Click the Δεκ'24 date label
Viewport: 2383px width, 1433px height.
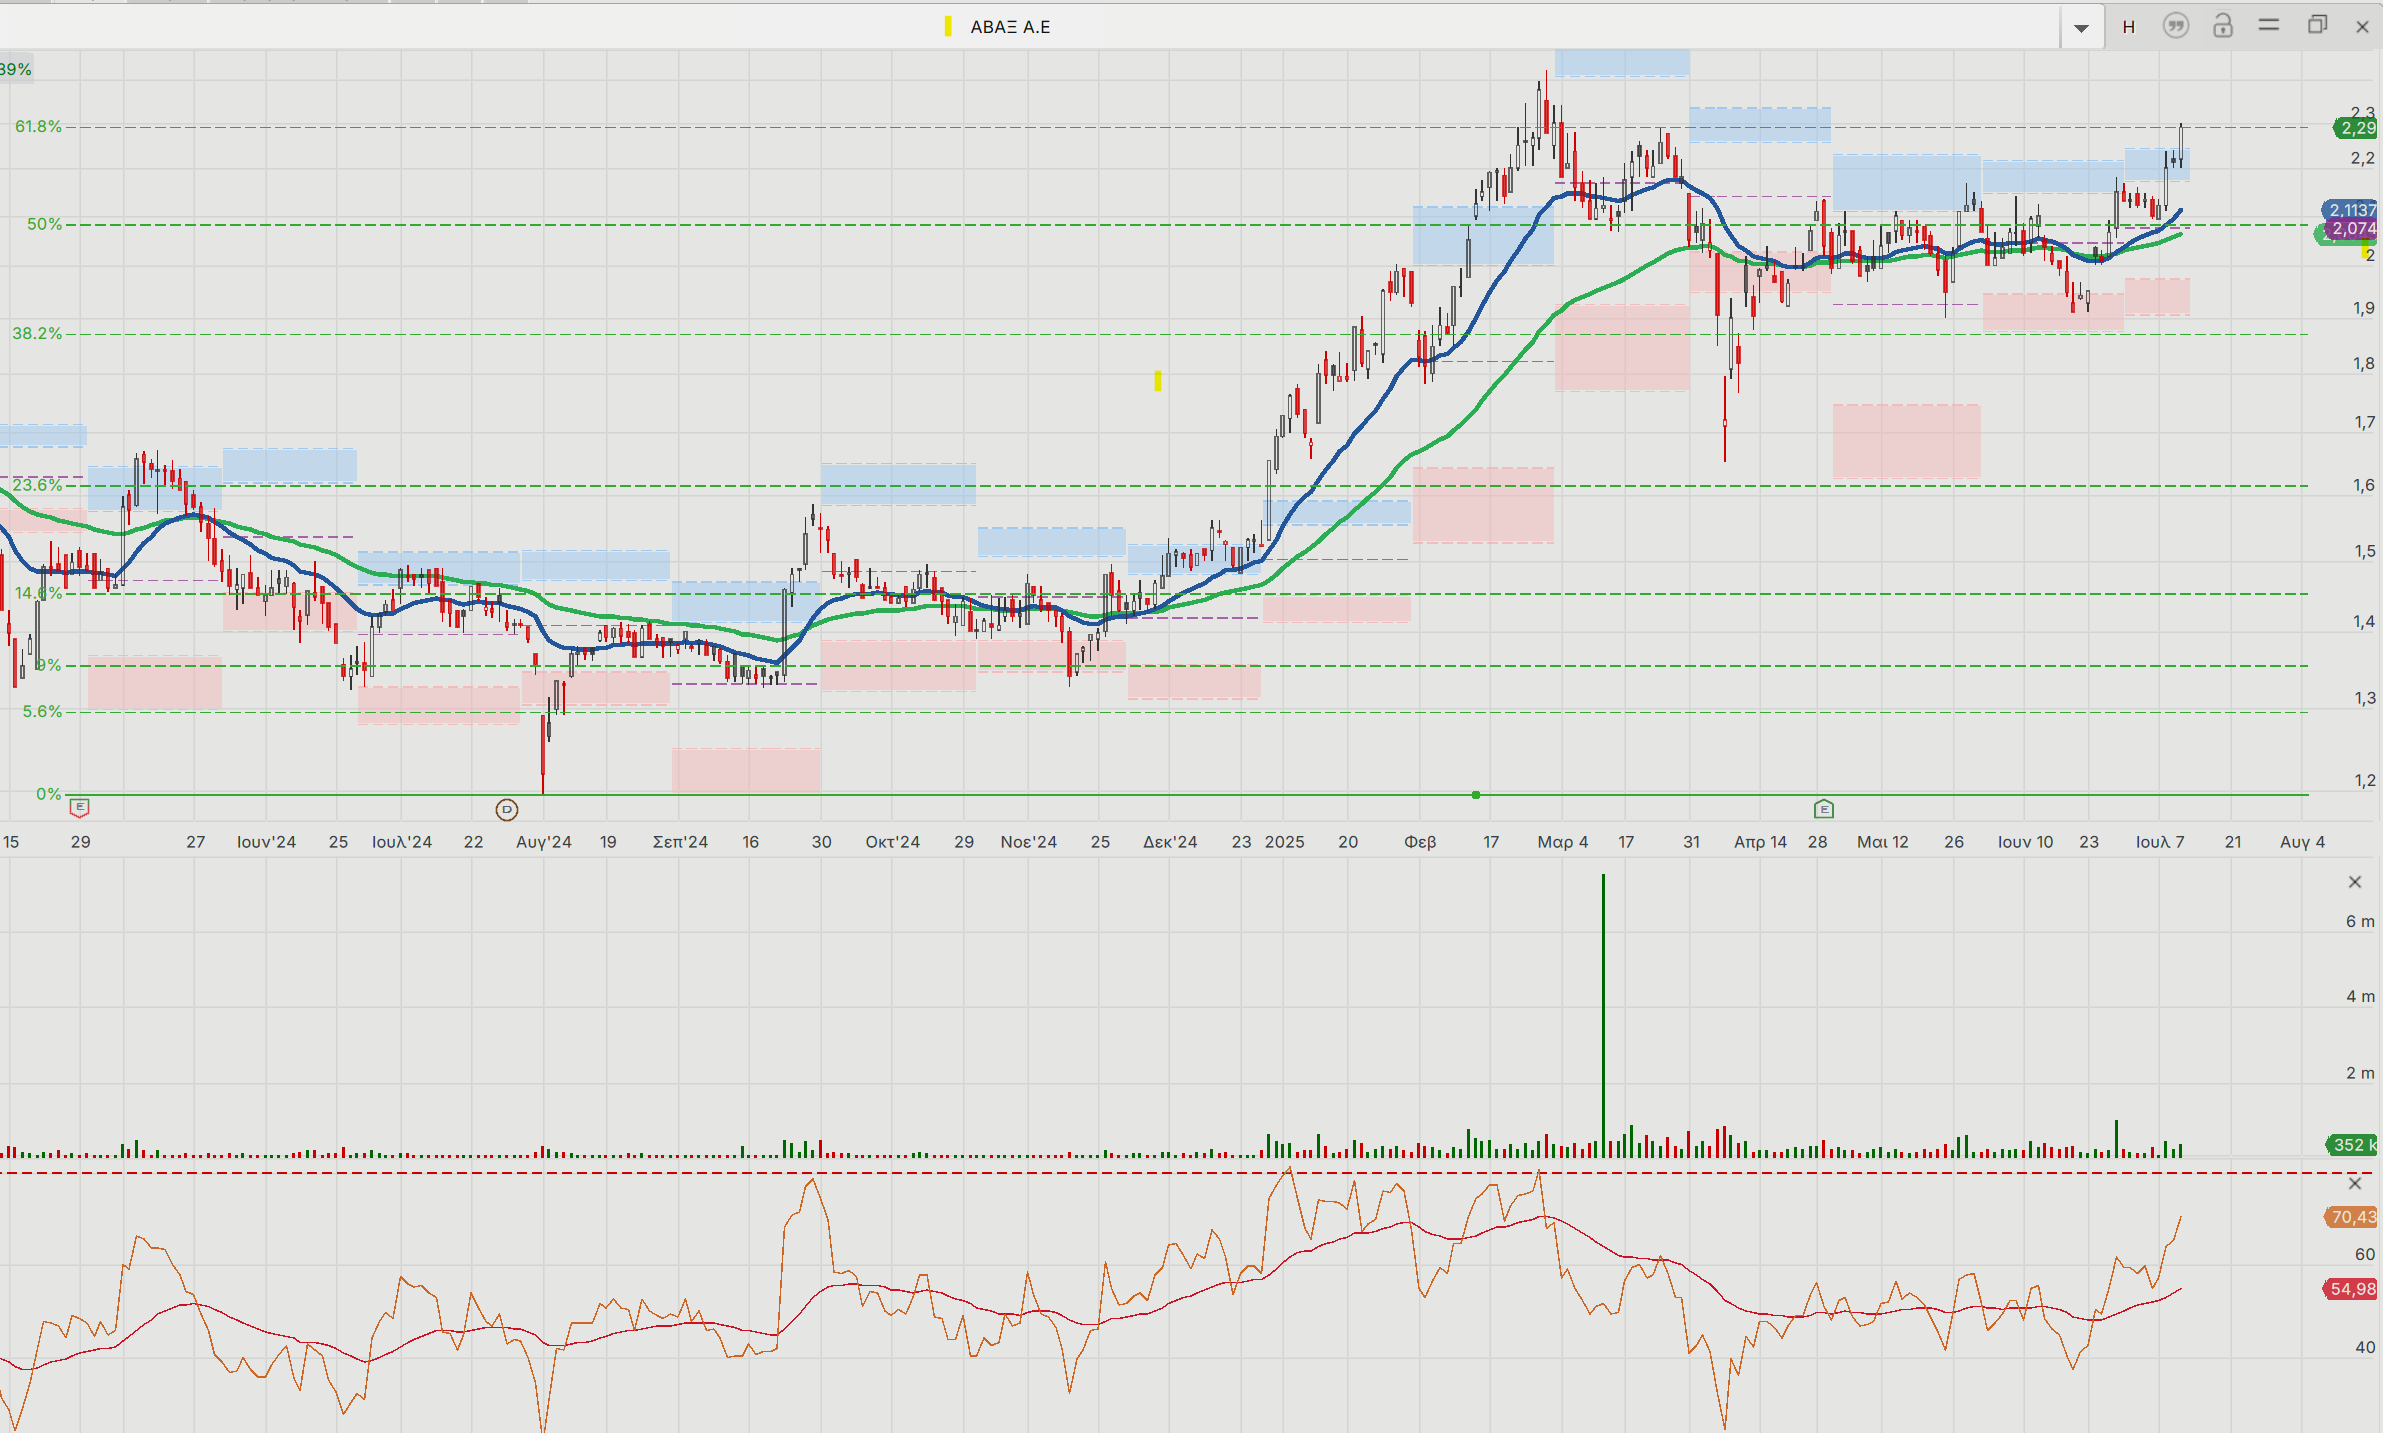[x=1170, y=842]
